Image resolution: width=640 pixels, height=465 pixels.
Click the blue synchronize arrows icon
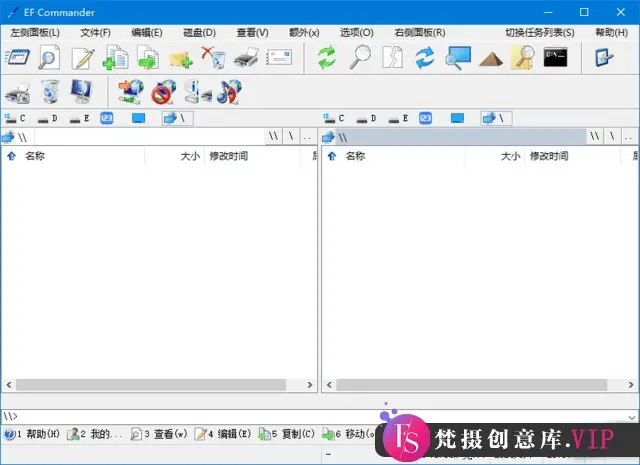coord(425,58)
